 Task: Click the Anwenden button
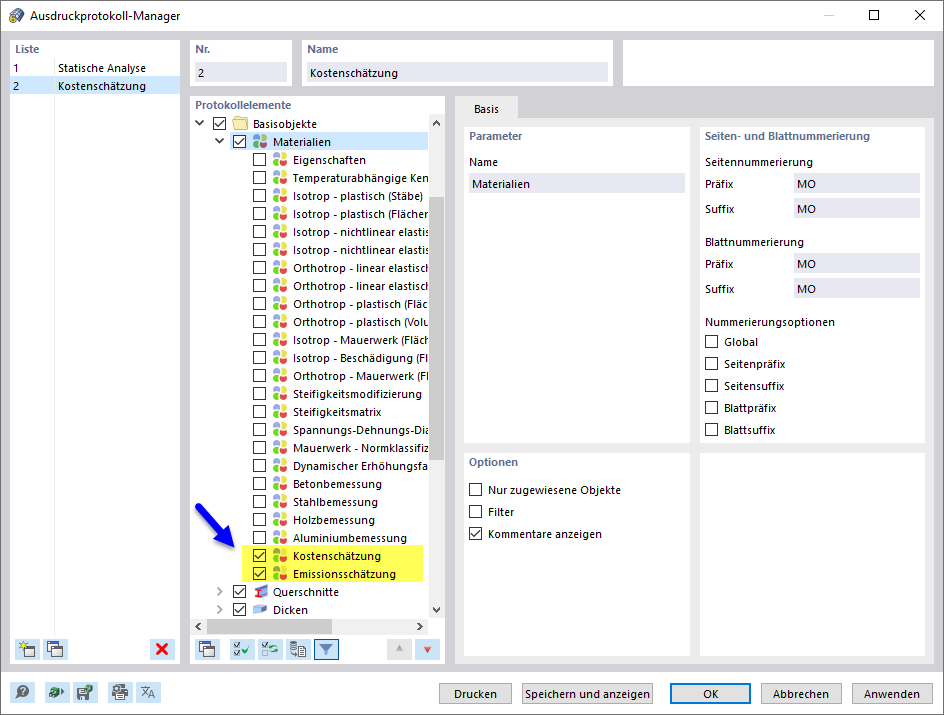pyautogui.click(x=892, y=694)
